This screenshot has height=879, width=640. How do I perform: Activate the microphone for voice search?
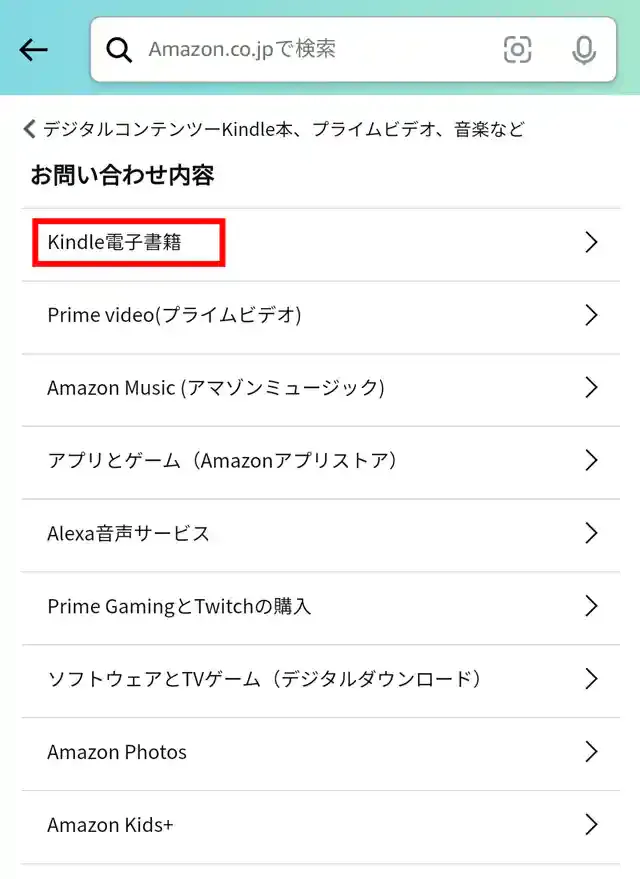584,50
